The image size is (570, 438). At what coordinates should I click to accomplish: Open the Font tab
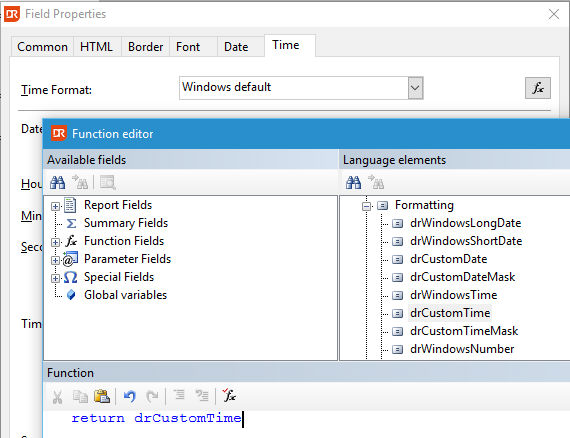(188, 47)
